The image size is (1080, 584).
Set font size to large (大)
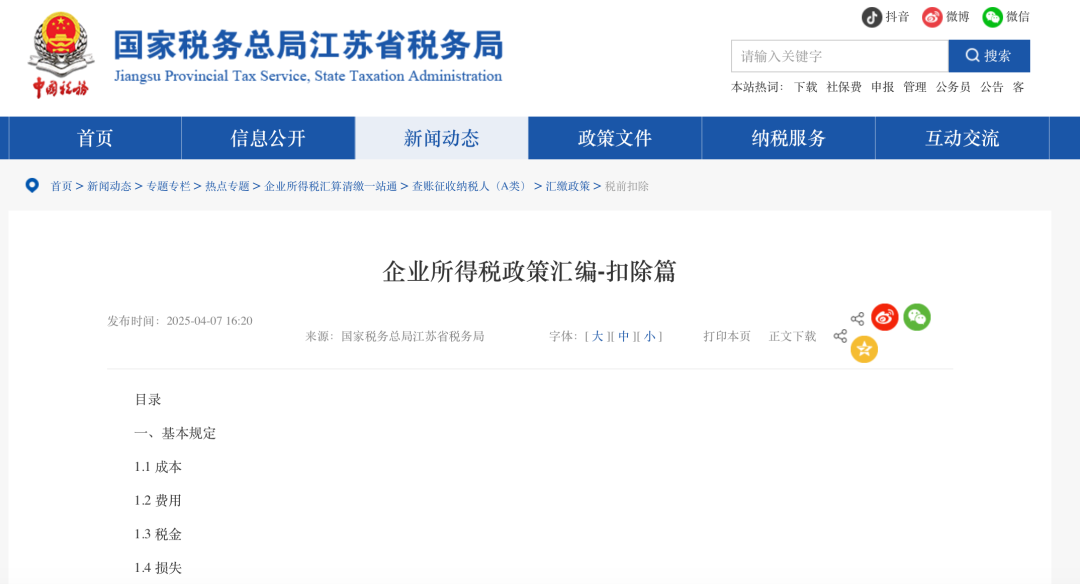tap(597, 336)
